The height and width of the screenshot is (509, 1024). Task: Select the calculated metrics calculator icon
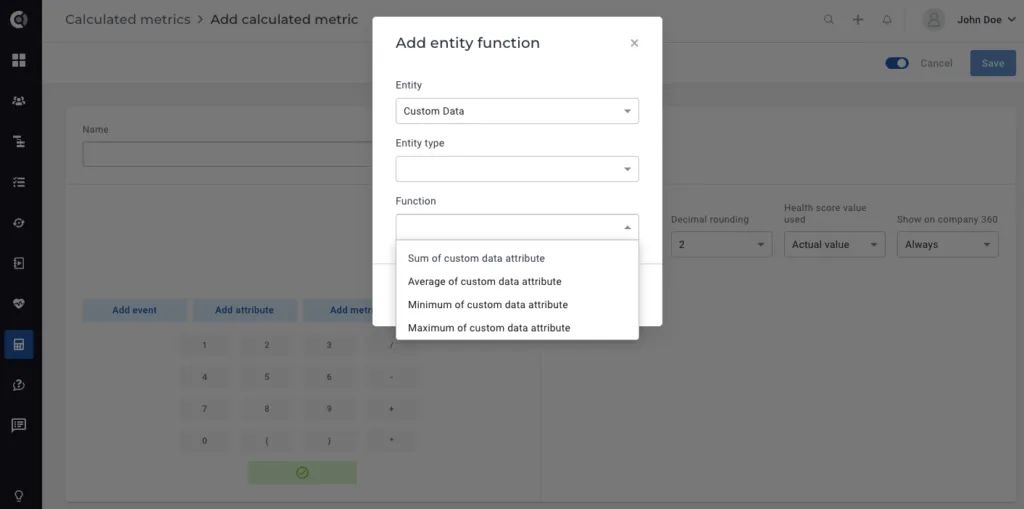19,344
